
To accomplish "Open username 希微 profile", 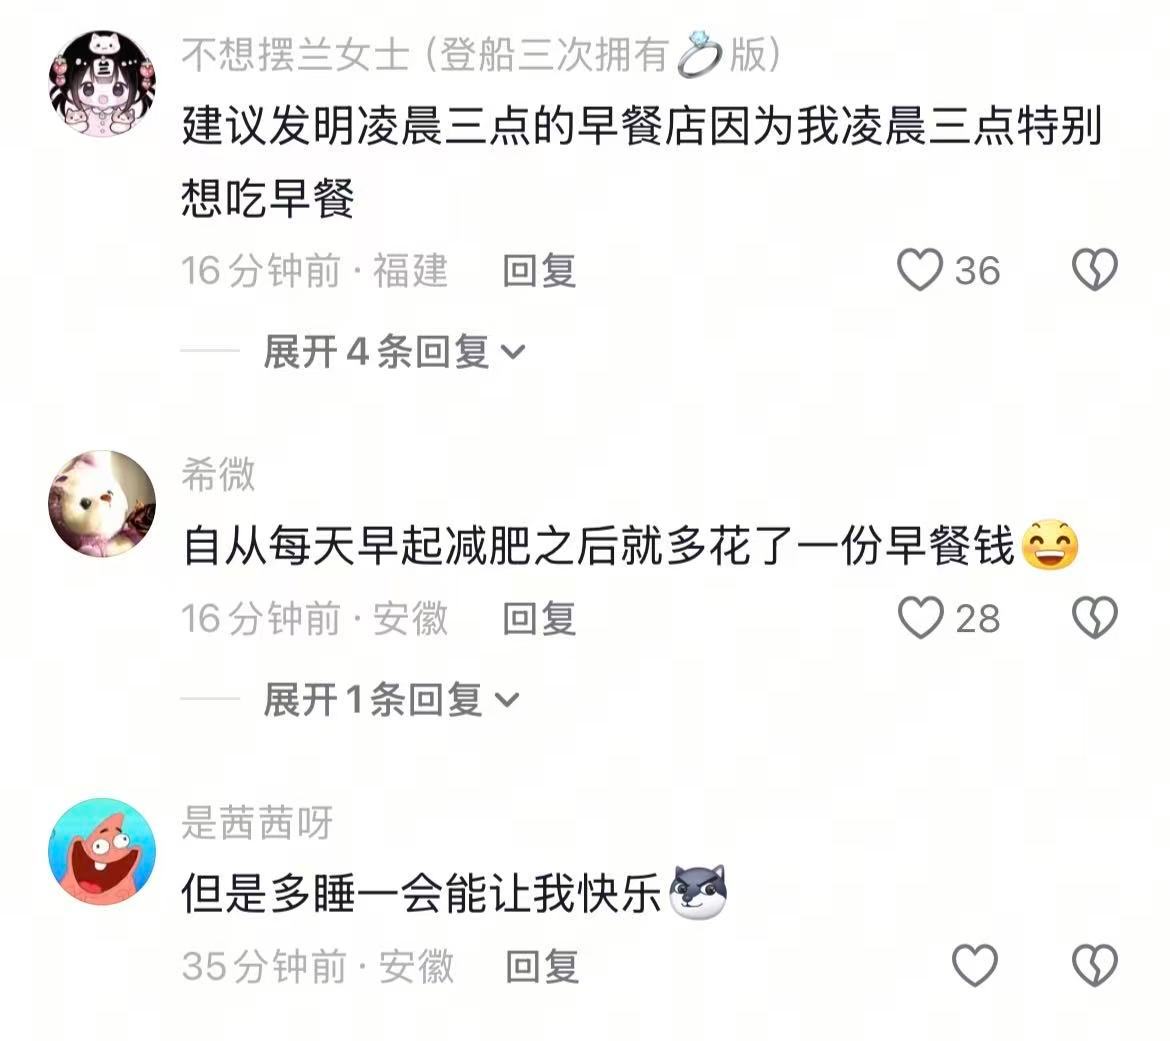I will (x=218, y=475).
